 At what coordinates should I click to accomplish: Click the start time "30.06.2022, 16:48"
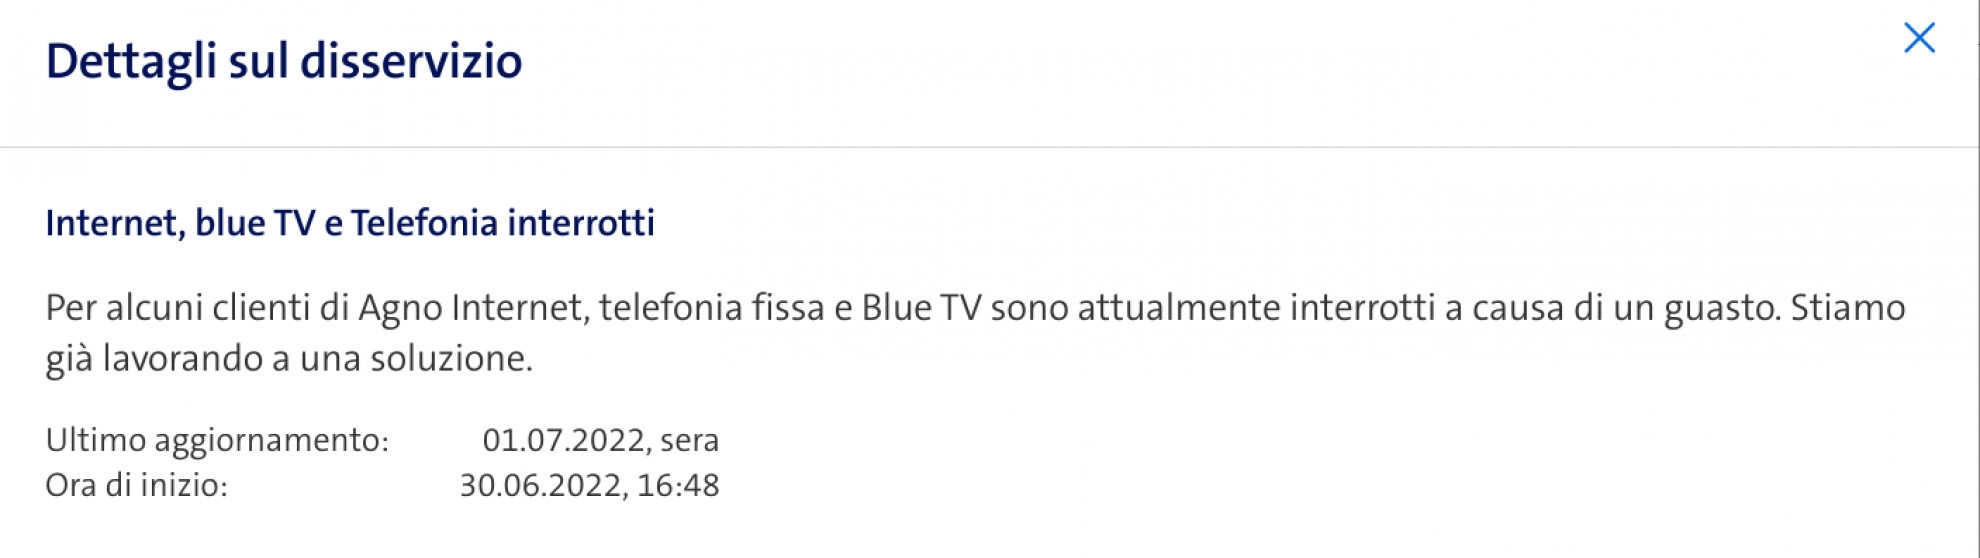point(589,486)
